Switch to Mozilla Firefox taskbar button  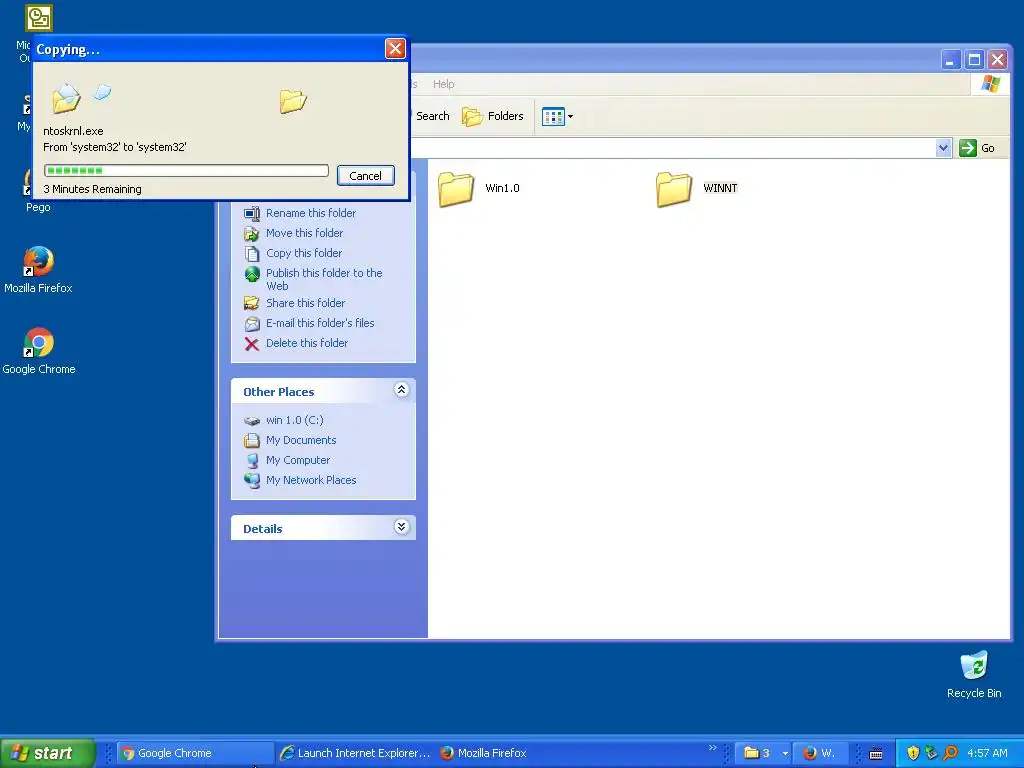pos(483,753)
